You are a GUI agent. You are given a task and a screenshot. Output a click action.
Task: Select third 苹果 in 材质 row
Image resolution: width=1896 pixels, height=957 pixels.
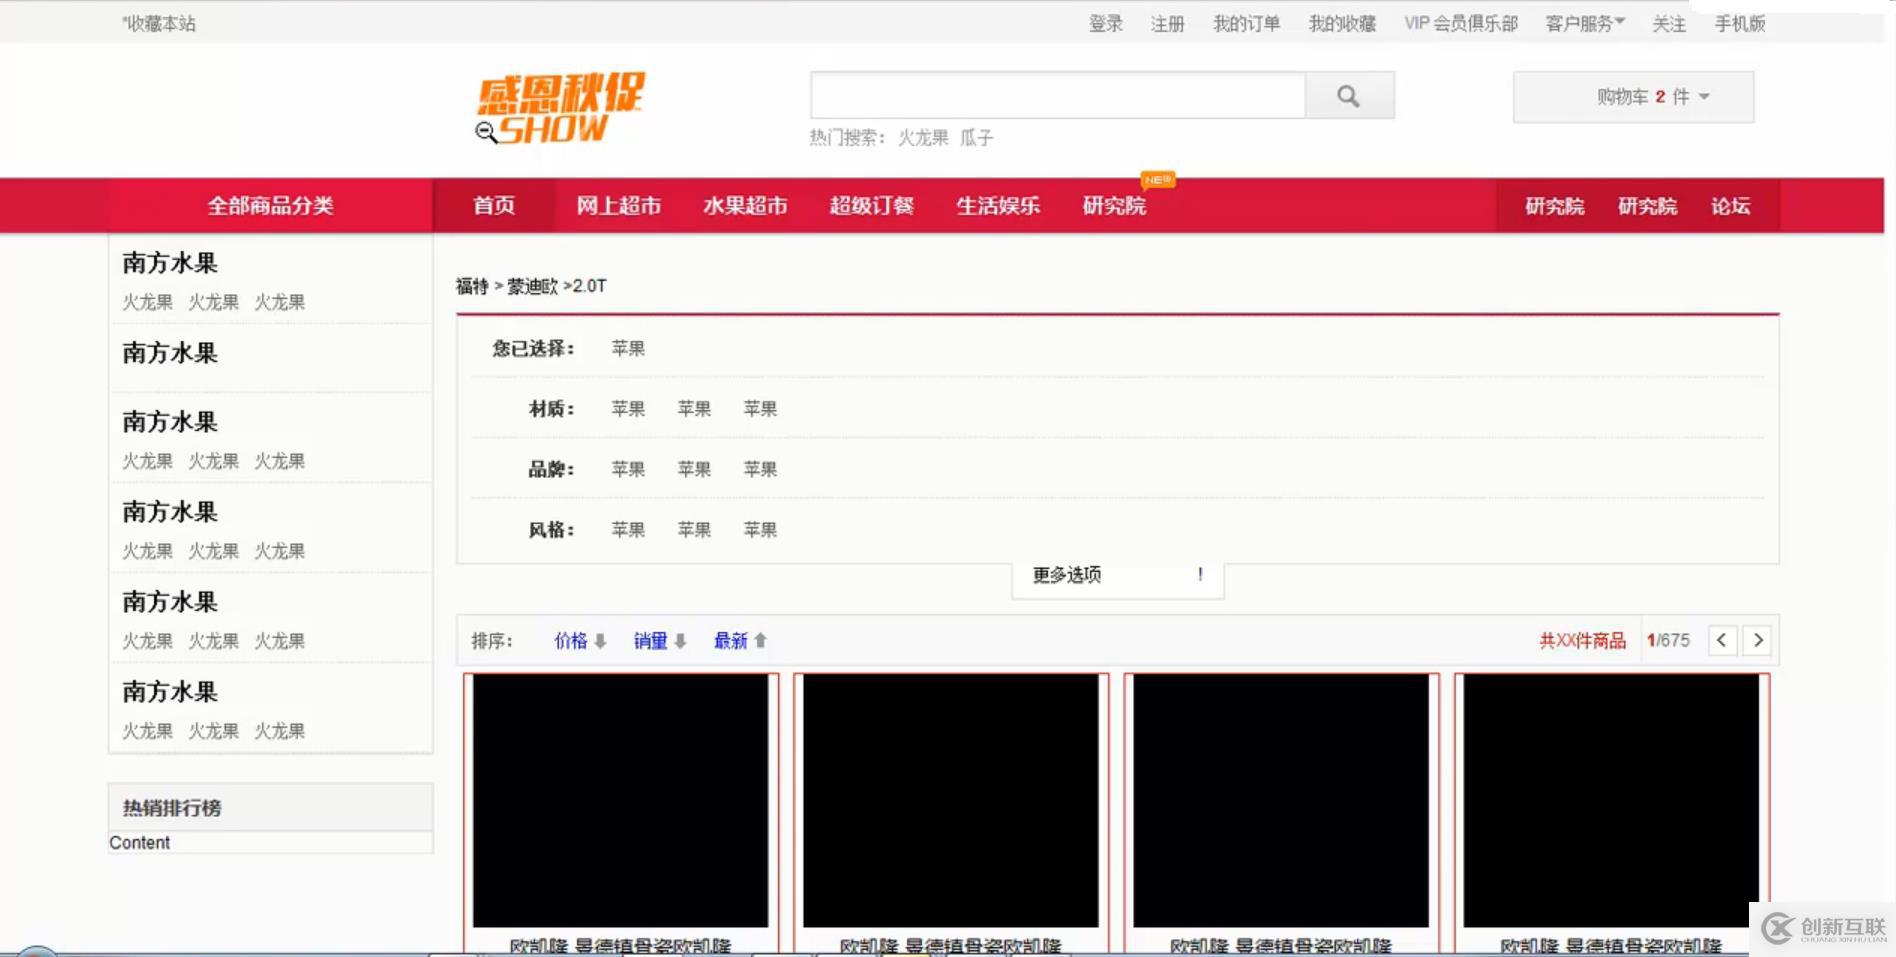click(760, 409)
